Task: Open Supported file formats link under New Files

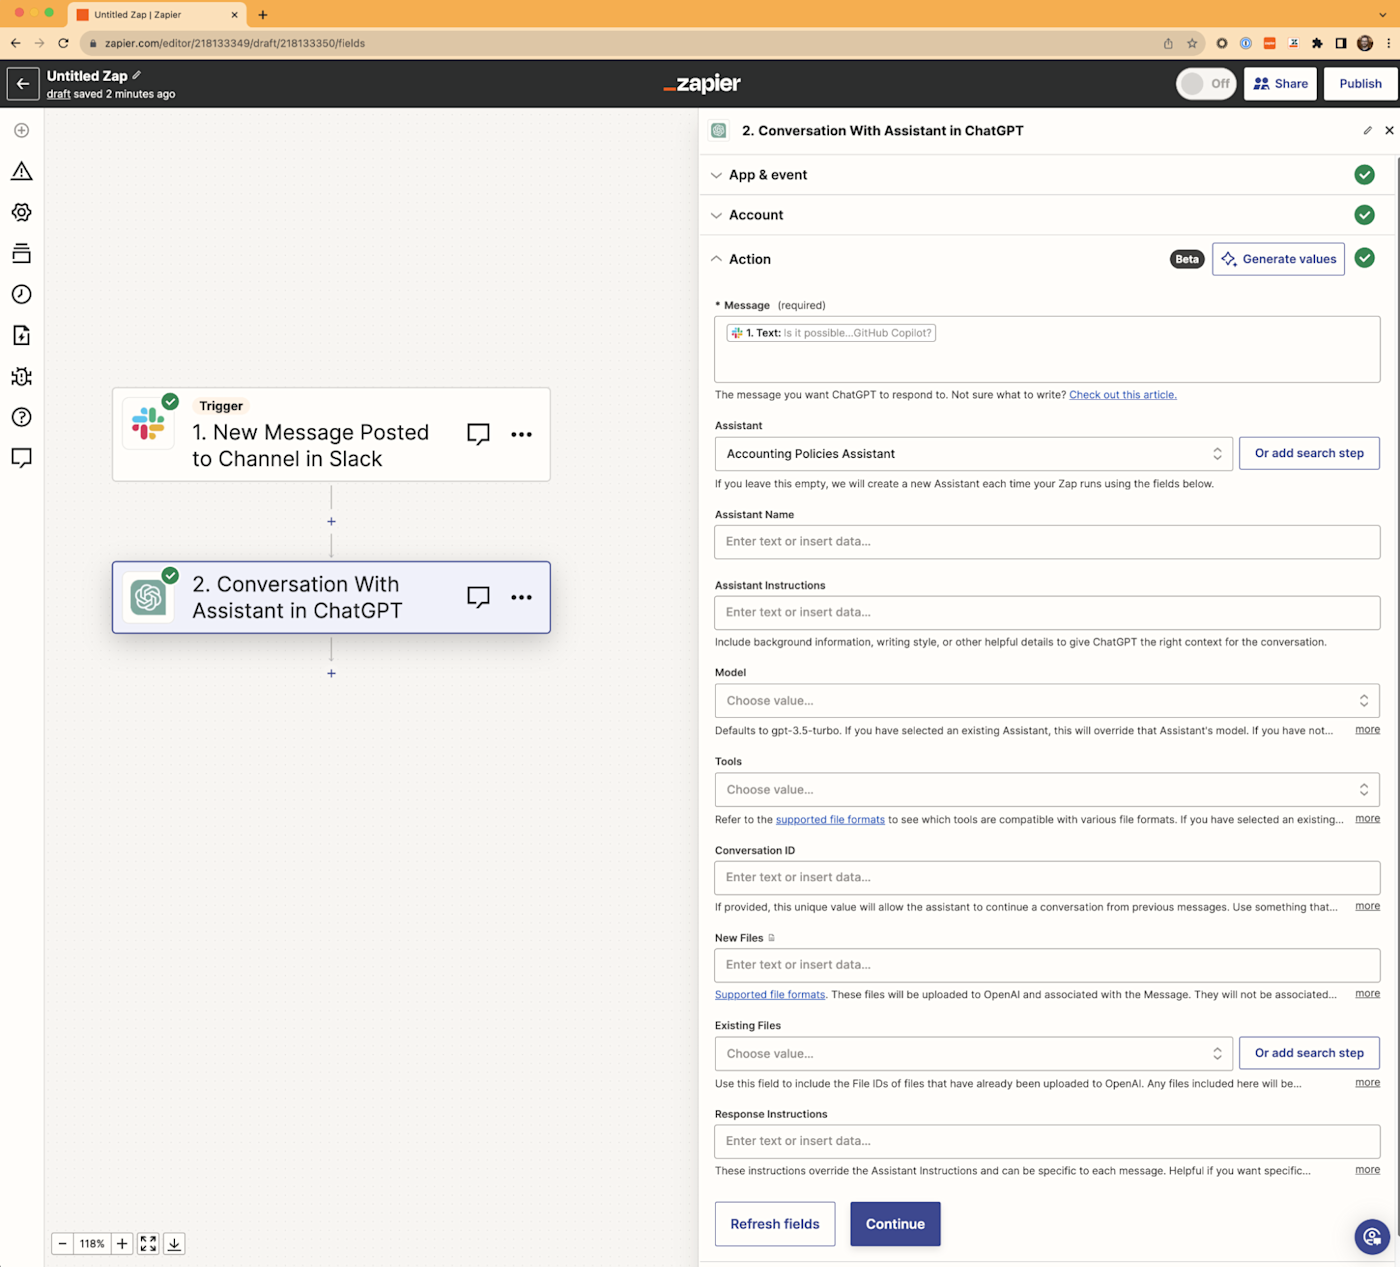Action: (x=770, y=995)
